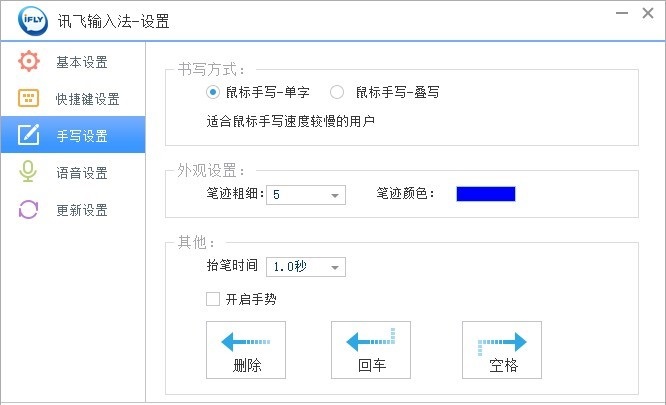
Task: Click the blue 笔迹颜色 color swatch
Action: pyautogui.click(x=485, y=194)
